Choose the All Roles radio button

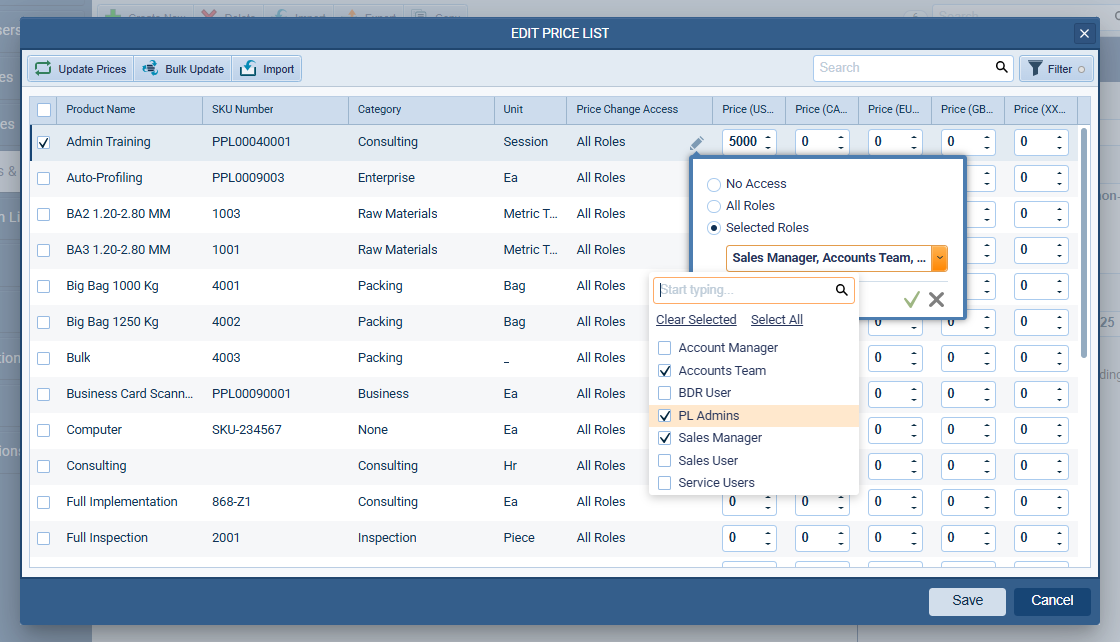point(713,206)
